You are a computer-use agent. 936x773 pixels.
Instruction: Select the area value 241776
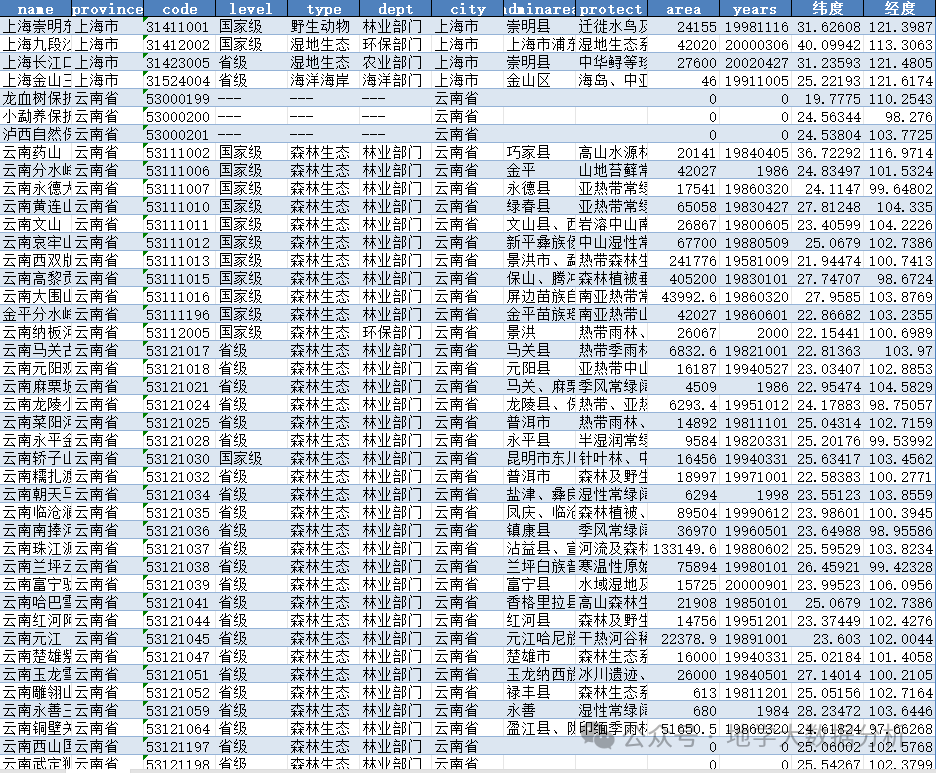pos(683,261)
